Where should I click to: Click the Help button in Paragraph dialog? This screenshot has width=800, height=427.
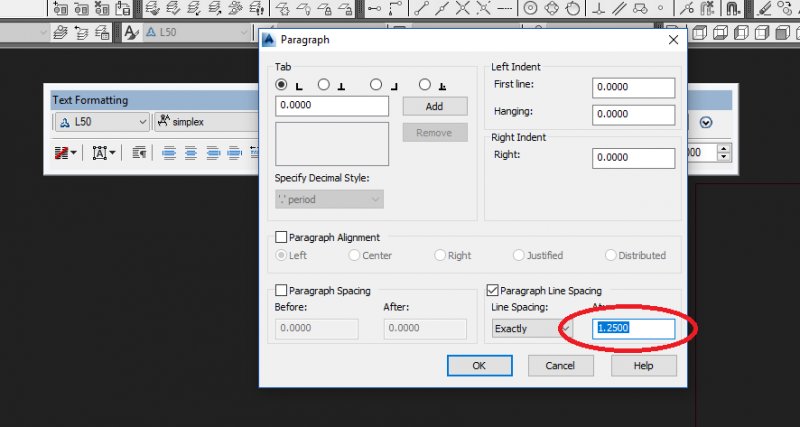coord(643,365)
